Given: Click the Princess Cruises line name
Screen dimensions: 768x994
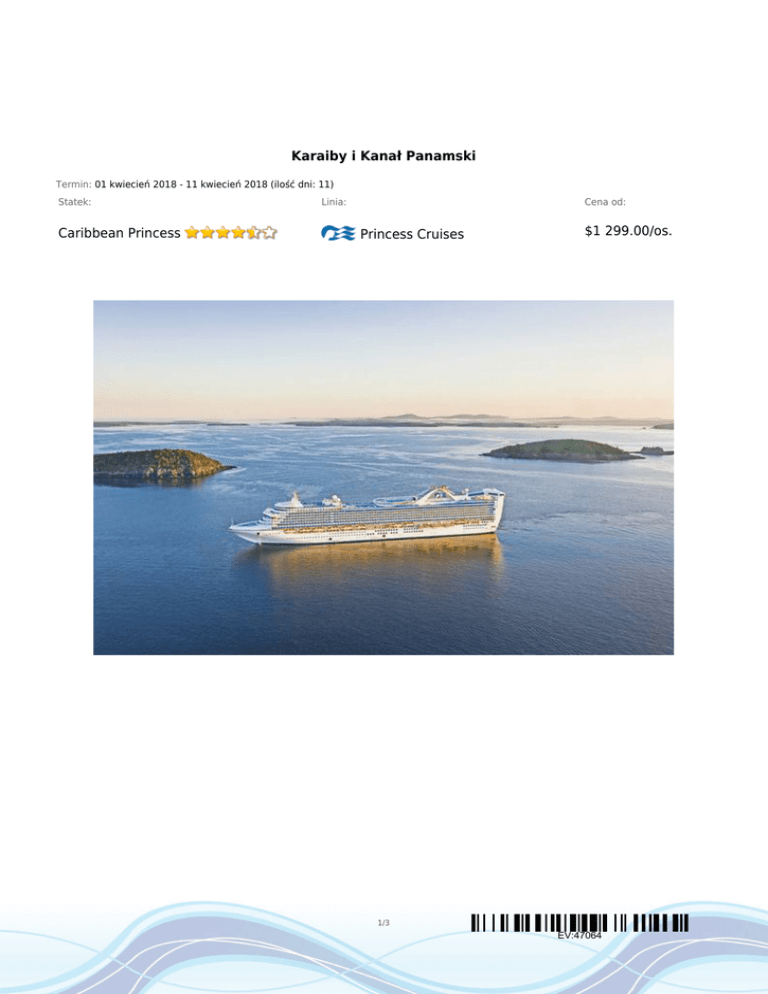Looking at the screenshot, I should [x=412, y=234].
